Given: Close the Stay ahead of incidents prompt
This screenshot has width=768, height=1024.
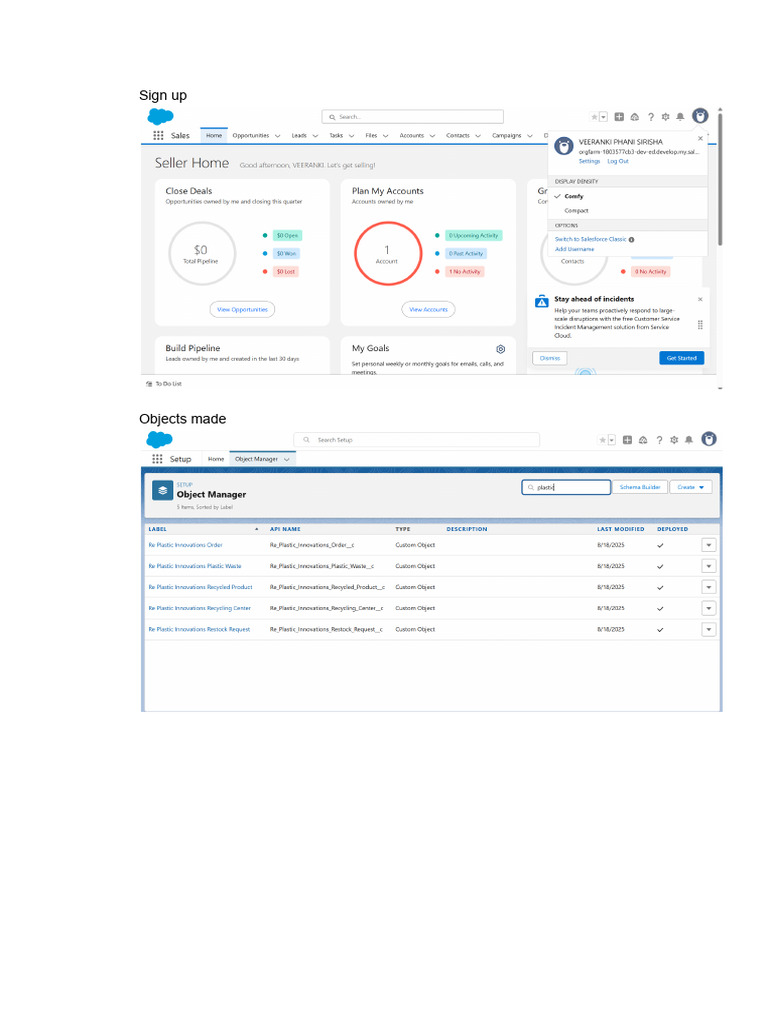Looking at the screenshot, I should pos(700,299).
